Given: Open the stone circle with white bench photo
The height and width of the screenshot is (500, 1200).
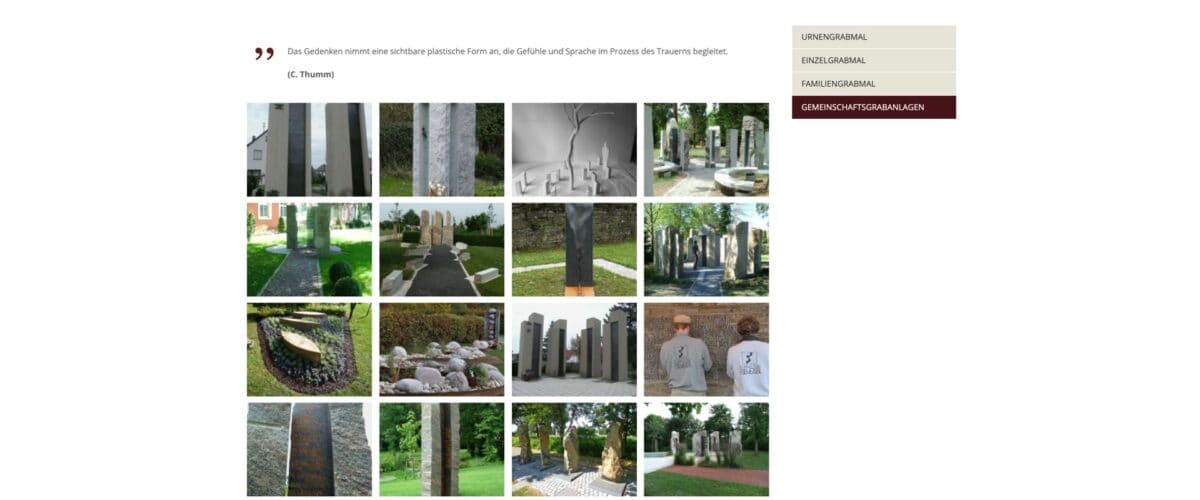Looking at the screenshot, I should (x=706, y=150).
